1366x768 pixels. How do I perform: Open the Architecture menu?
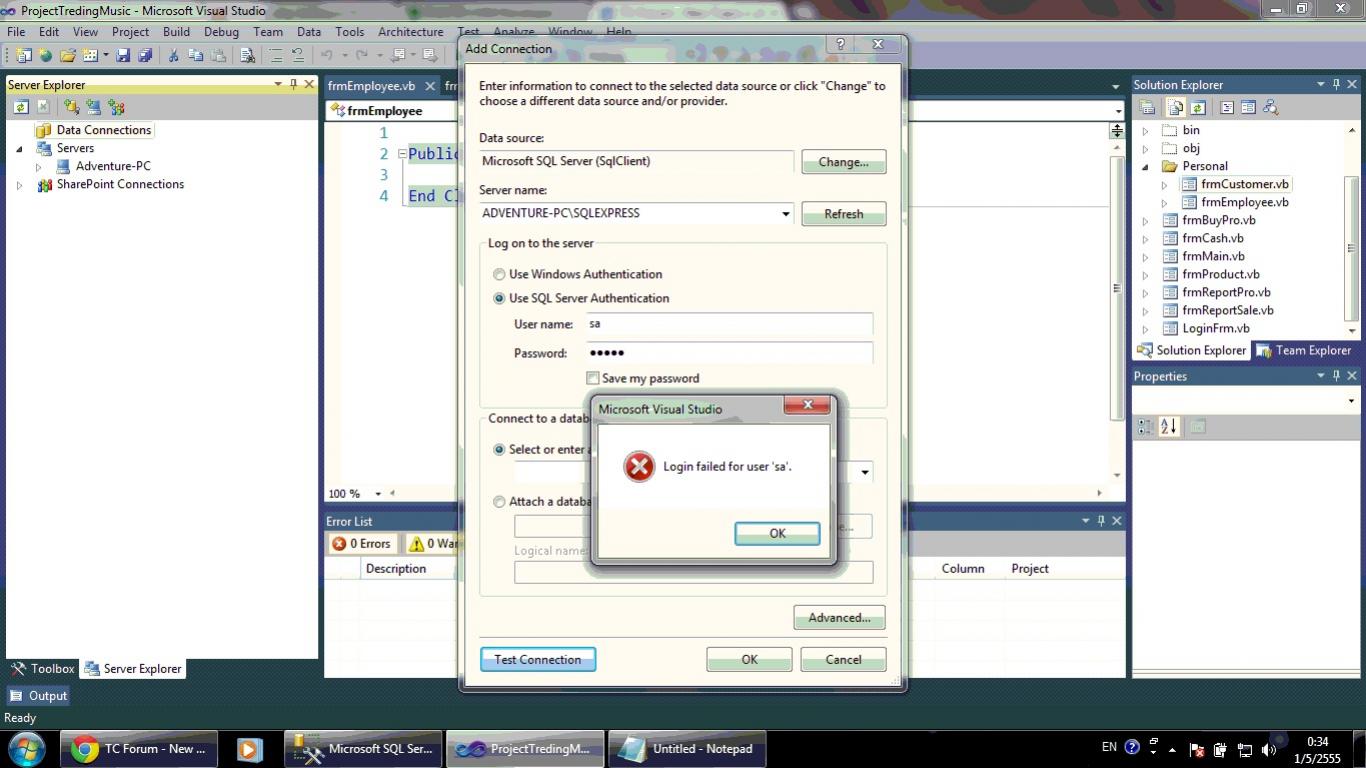pos(410,32)
